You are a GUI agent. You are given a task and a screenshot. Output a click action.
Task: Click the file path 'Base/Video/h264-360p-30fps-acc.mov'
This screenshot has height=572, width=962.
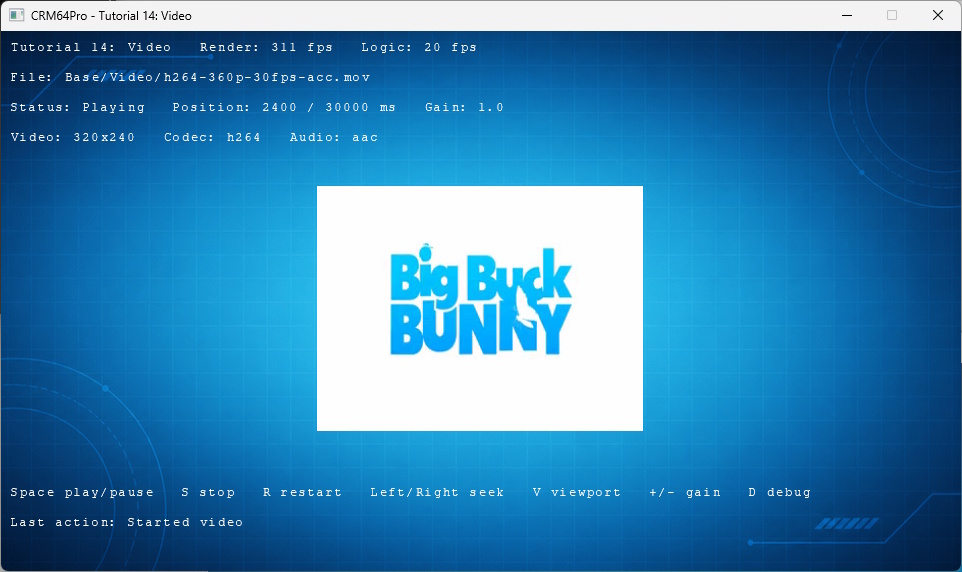tap(217, 77)
